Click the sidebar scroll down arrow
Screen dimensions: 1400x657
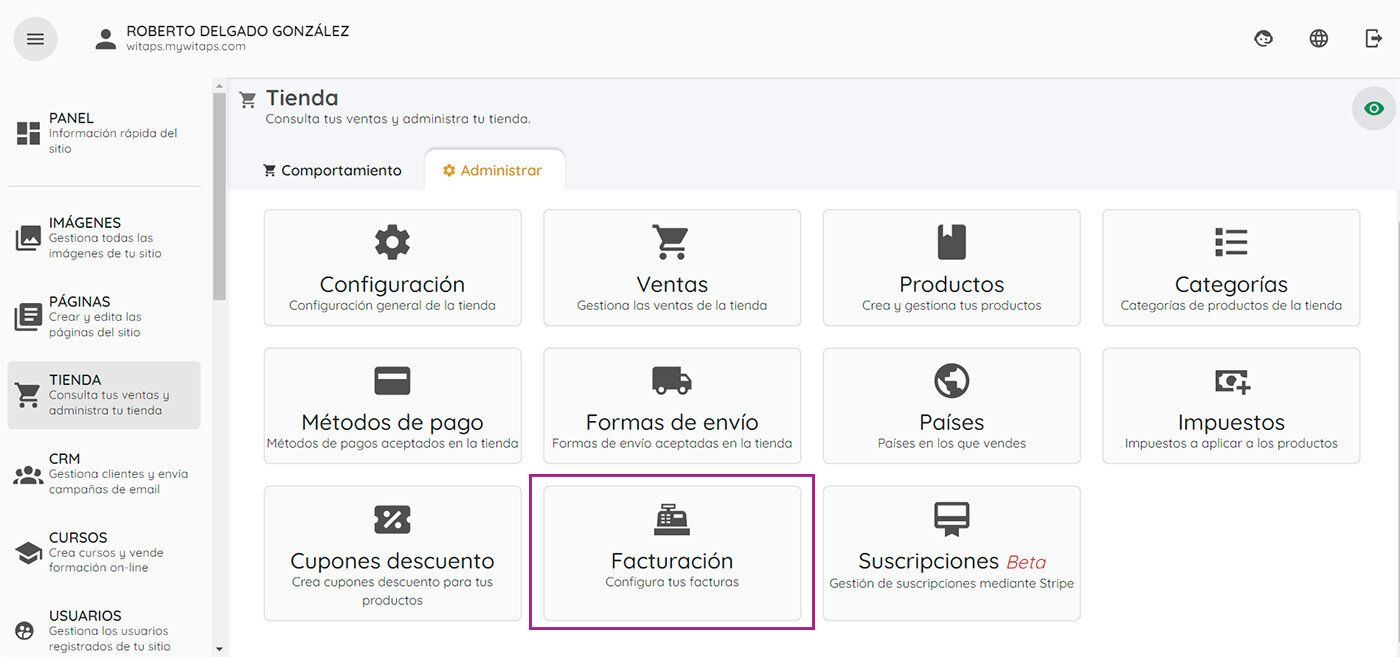[x=220, y=649]
